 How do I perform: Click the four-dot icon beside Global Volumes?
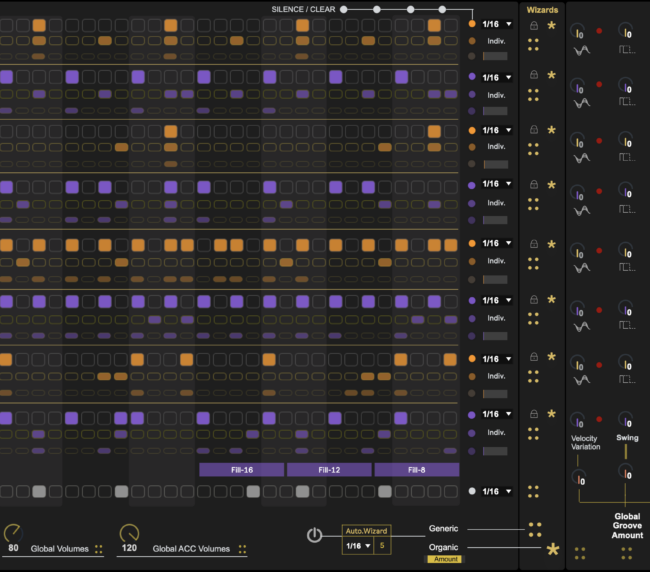pyautogui.click(x=99, y=549)
